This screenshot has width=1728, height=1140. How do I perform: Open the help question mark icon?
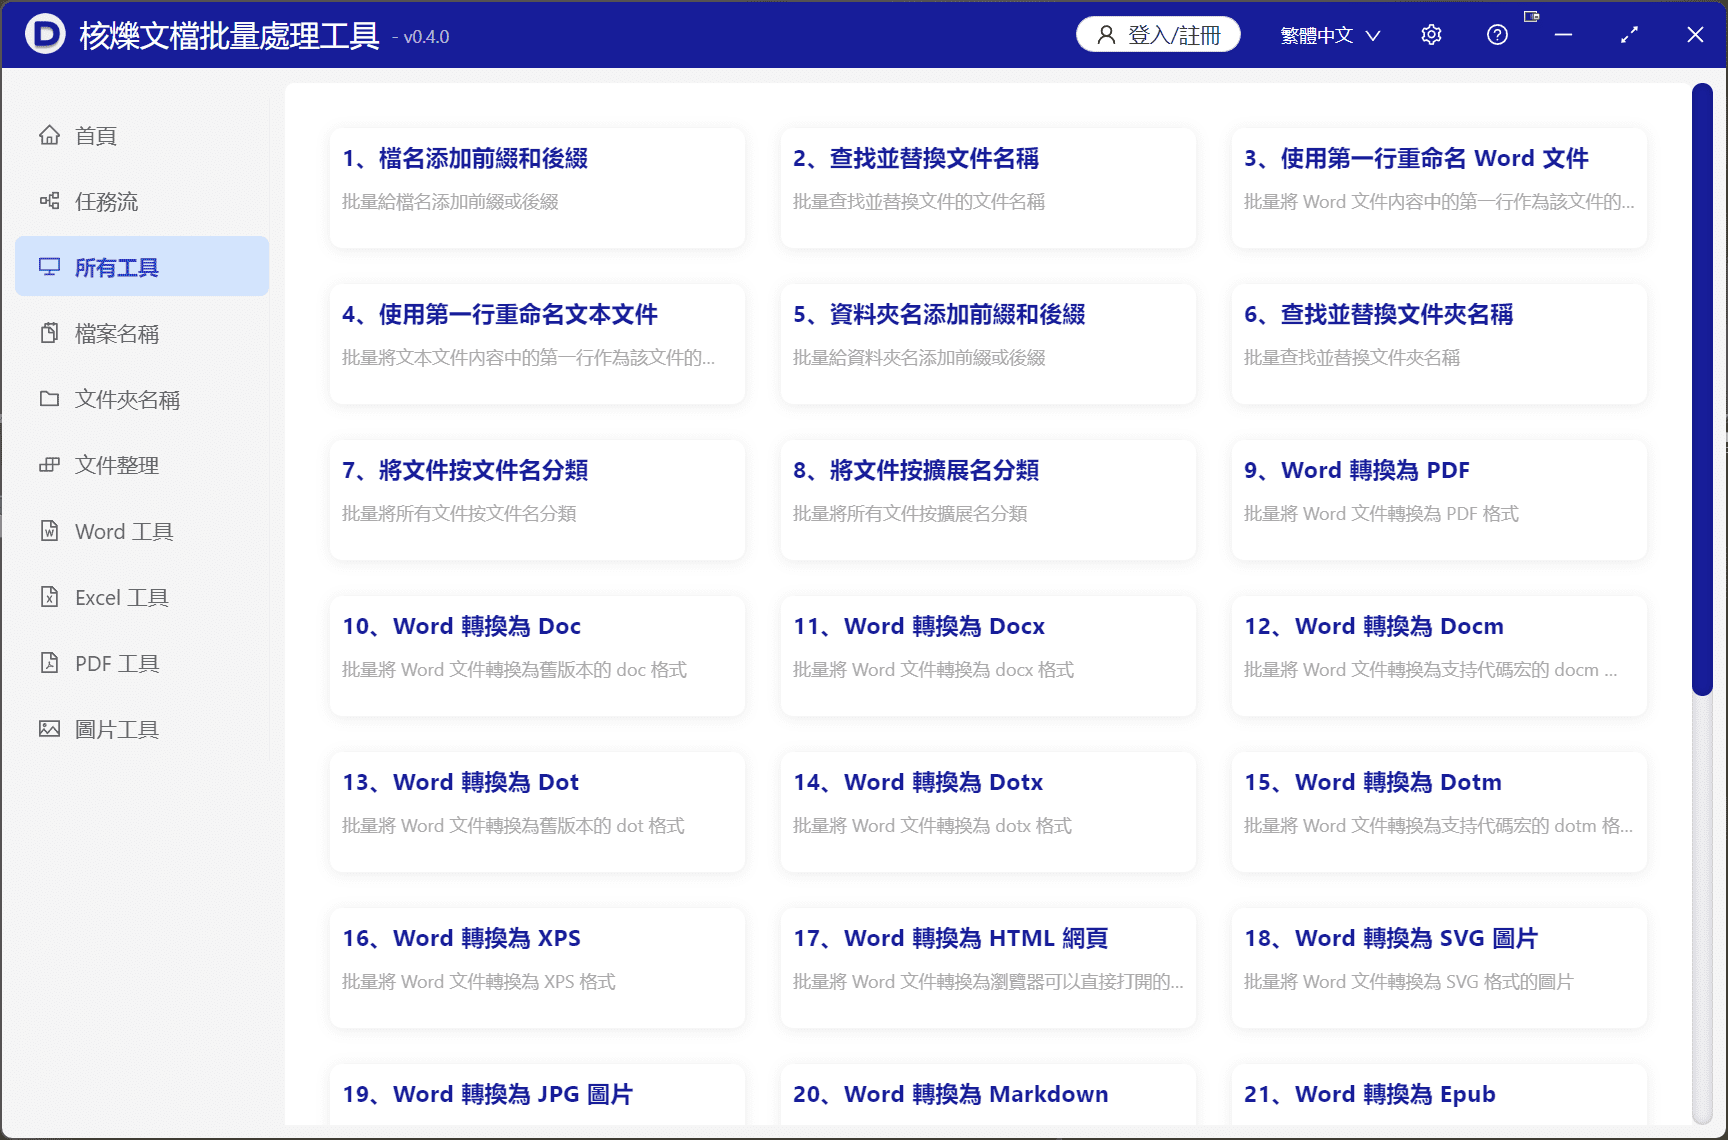1497,35
